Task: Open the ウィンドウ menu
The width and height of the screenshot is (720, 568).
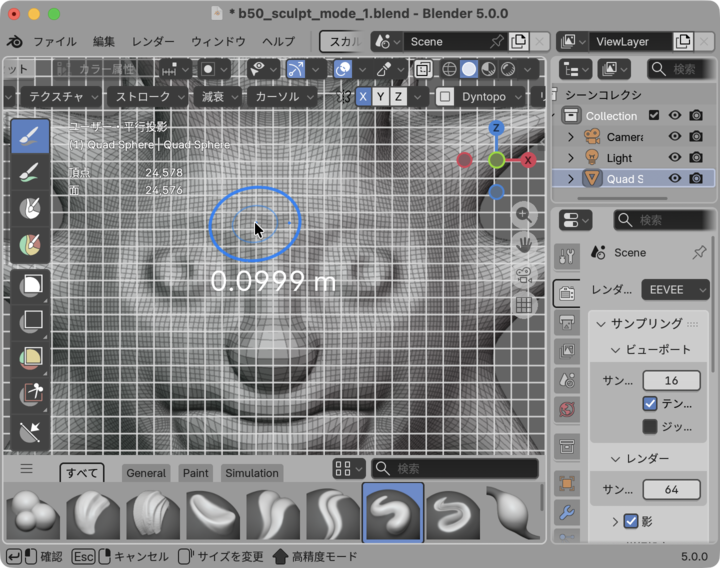Action: (218, 42)
